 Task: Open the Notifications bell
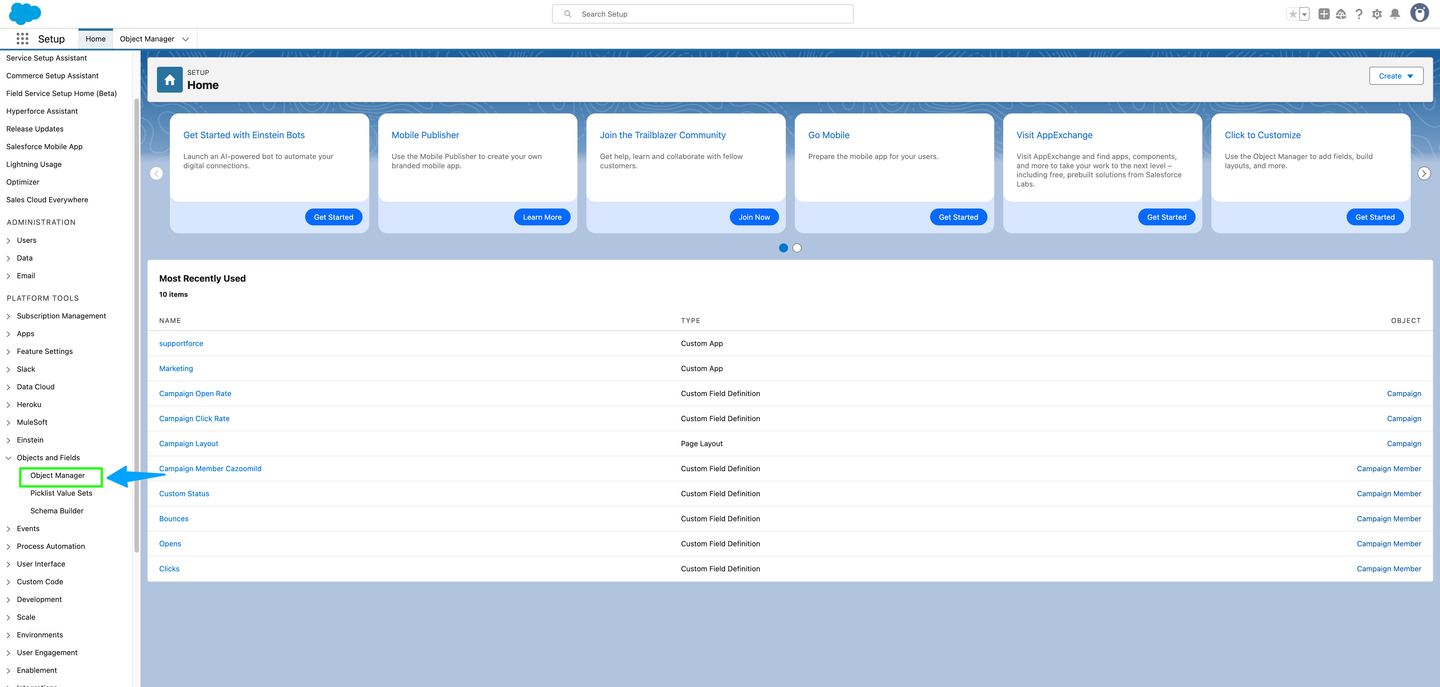coord(1395,14)
